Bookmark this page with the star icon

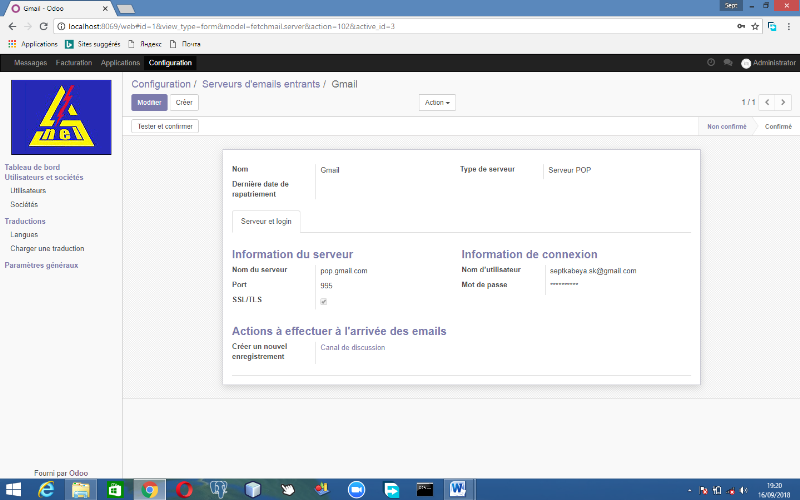pyautogui.click(x=755, y=25)
